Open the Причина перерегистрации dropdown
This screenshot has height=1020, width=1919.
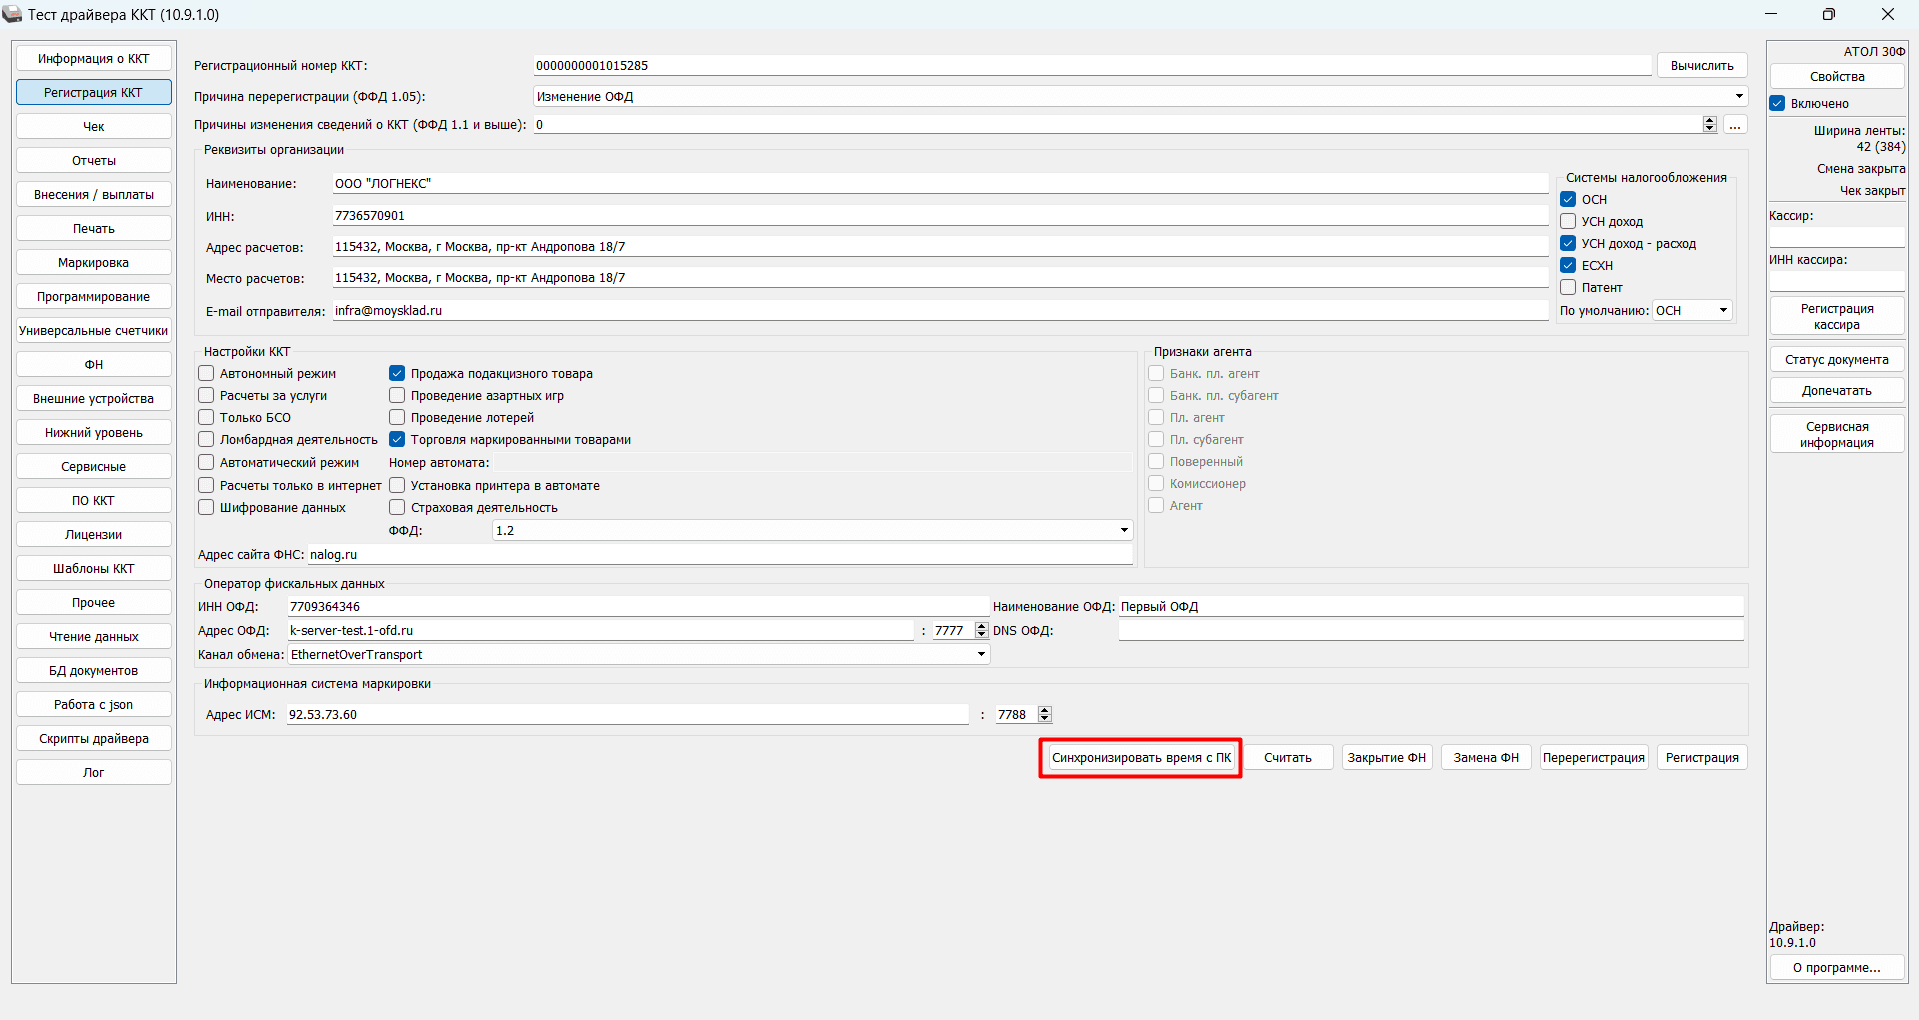coord(1739,96)
